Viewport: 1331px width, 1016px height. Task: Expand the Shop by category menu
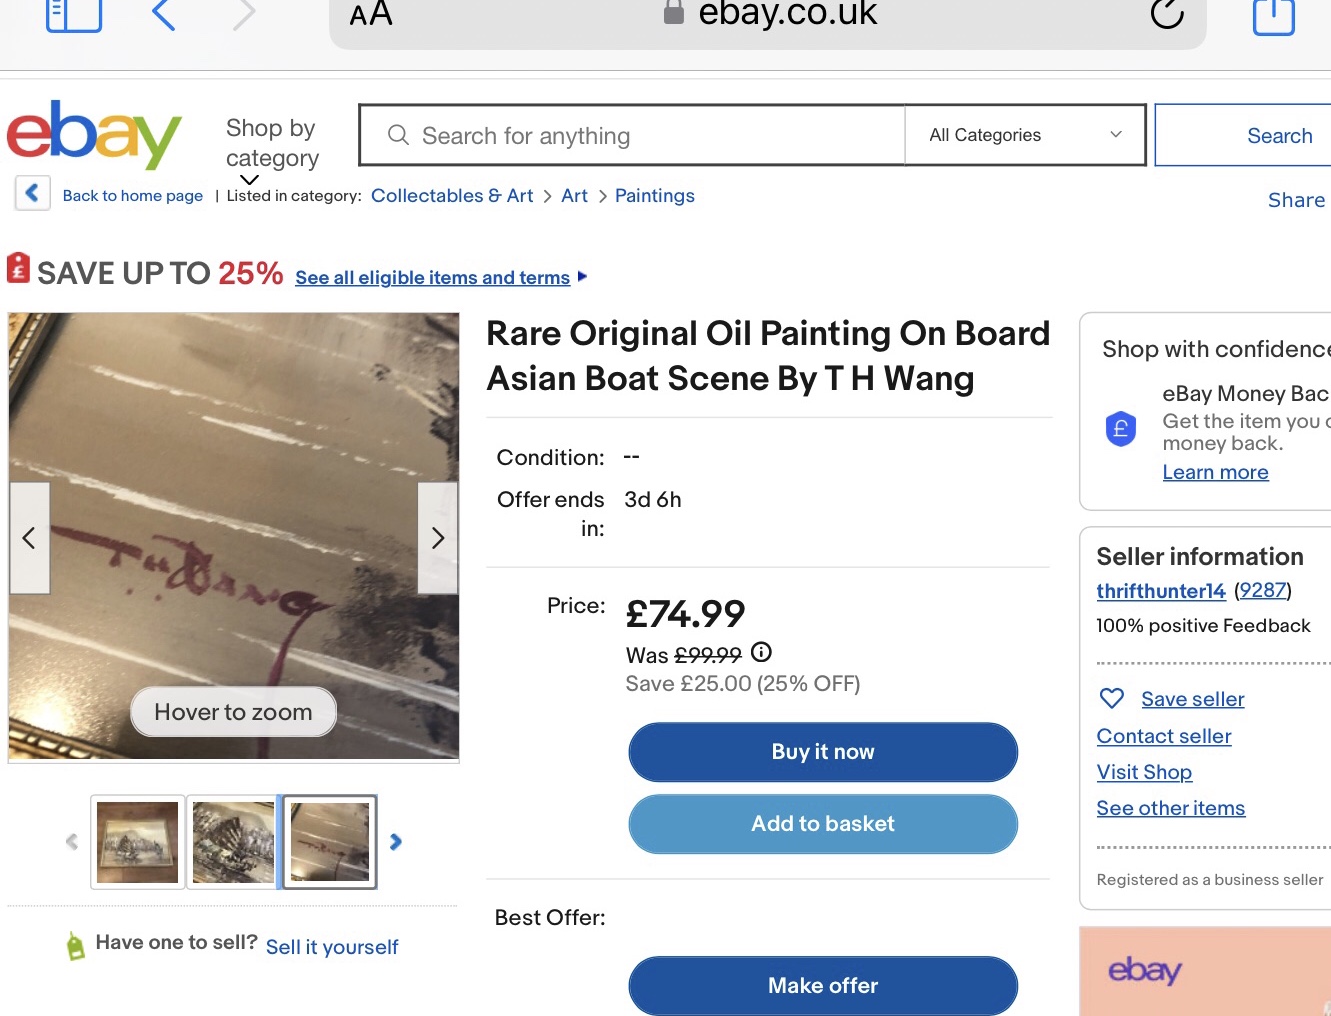271,144
